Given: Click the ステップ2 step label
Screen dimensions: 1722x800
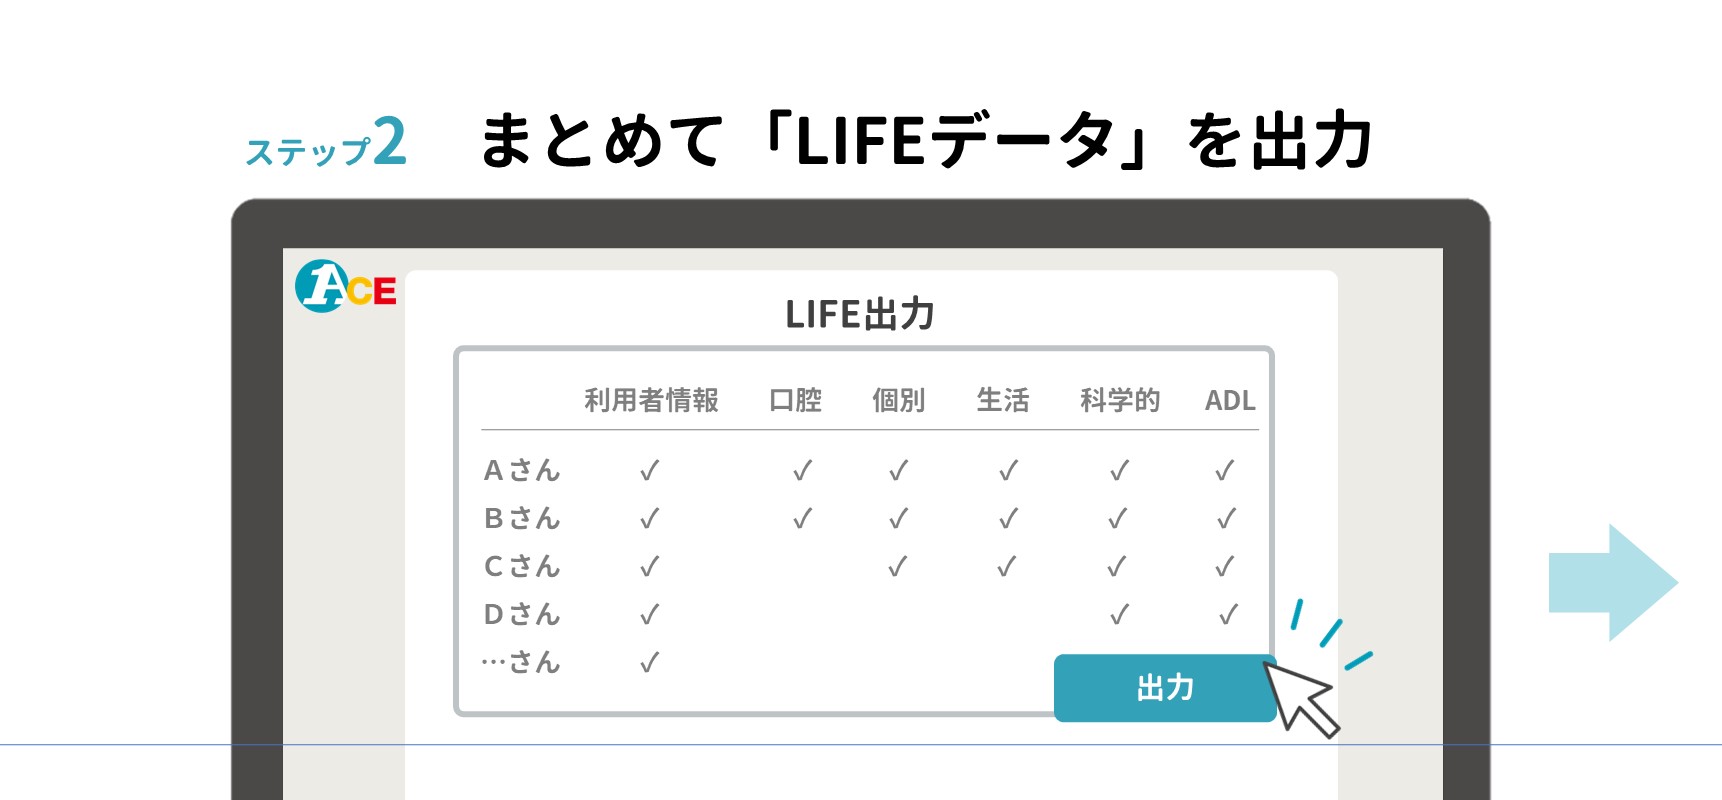Looking at the screenshot, I should click(326, 143).
